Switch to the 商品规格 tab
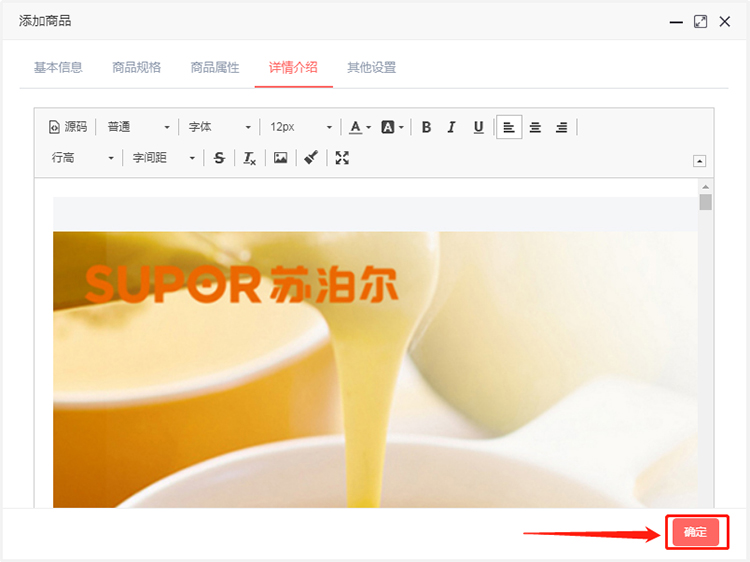750x562 pixels. click(x=137, y=67)
